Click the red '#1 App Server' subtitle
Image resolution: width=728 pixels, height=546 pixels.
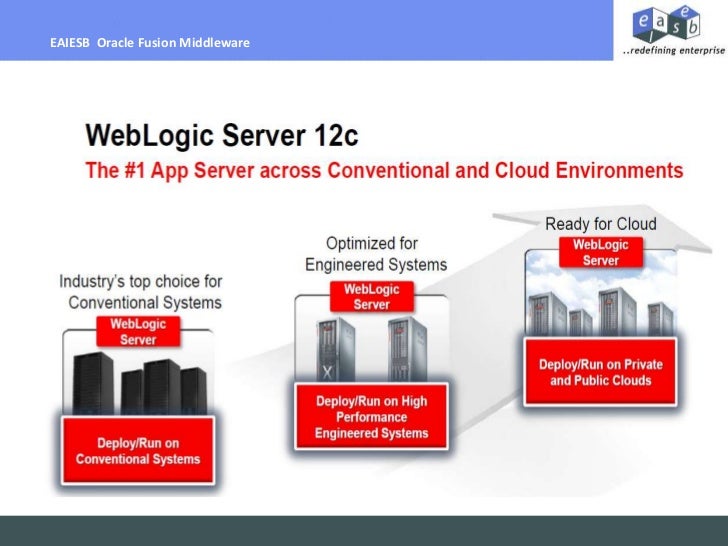coord(384,170)
